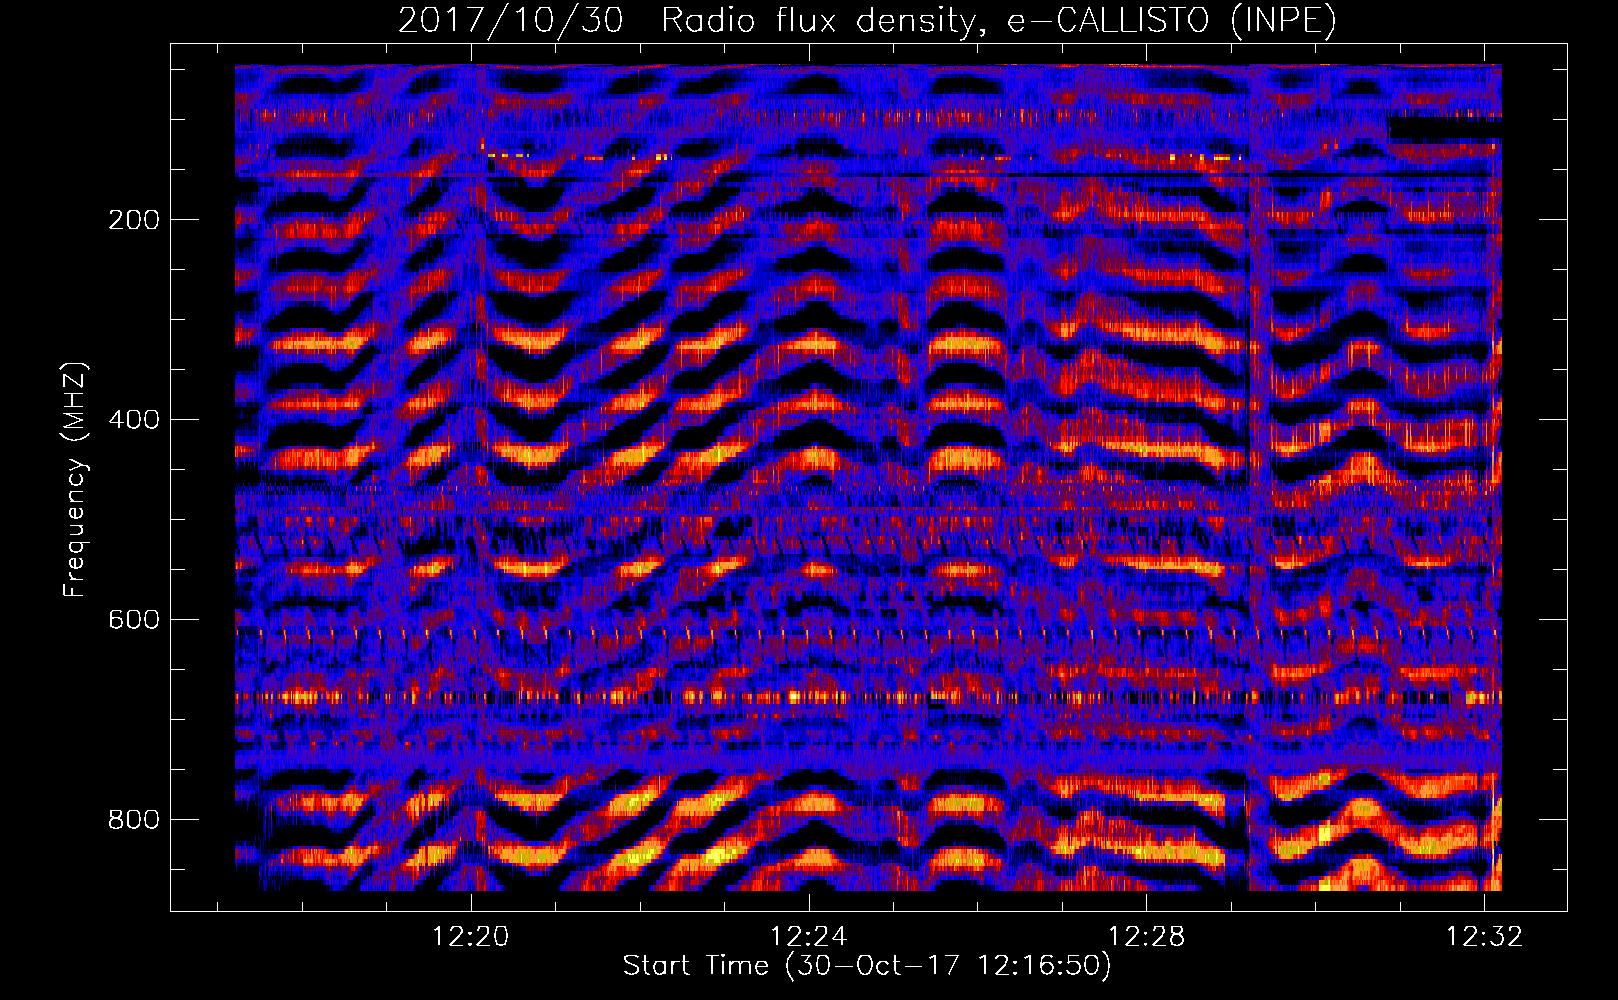Click the 'Start Time (30-Oct-17 12:16:50)' label
The height and width of the screenshot is (1000, 1618).
[x=867, y=966]
